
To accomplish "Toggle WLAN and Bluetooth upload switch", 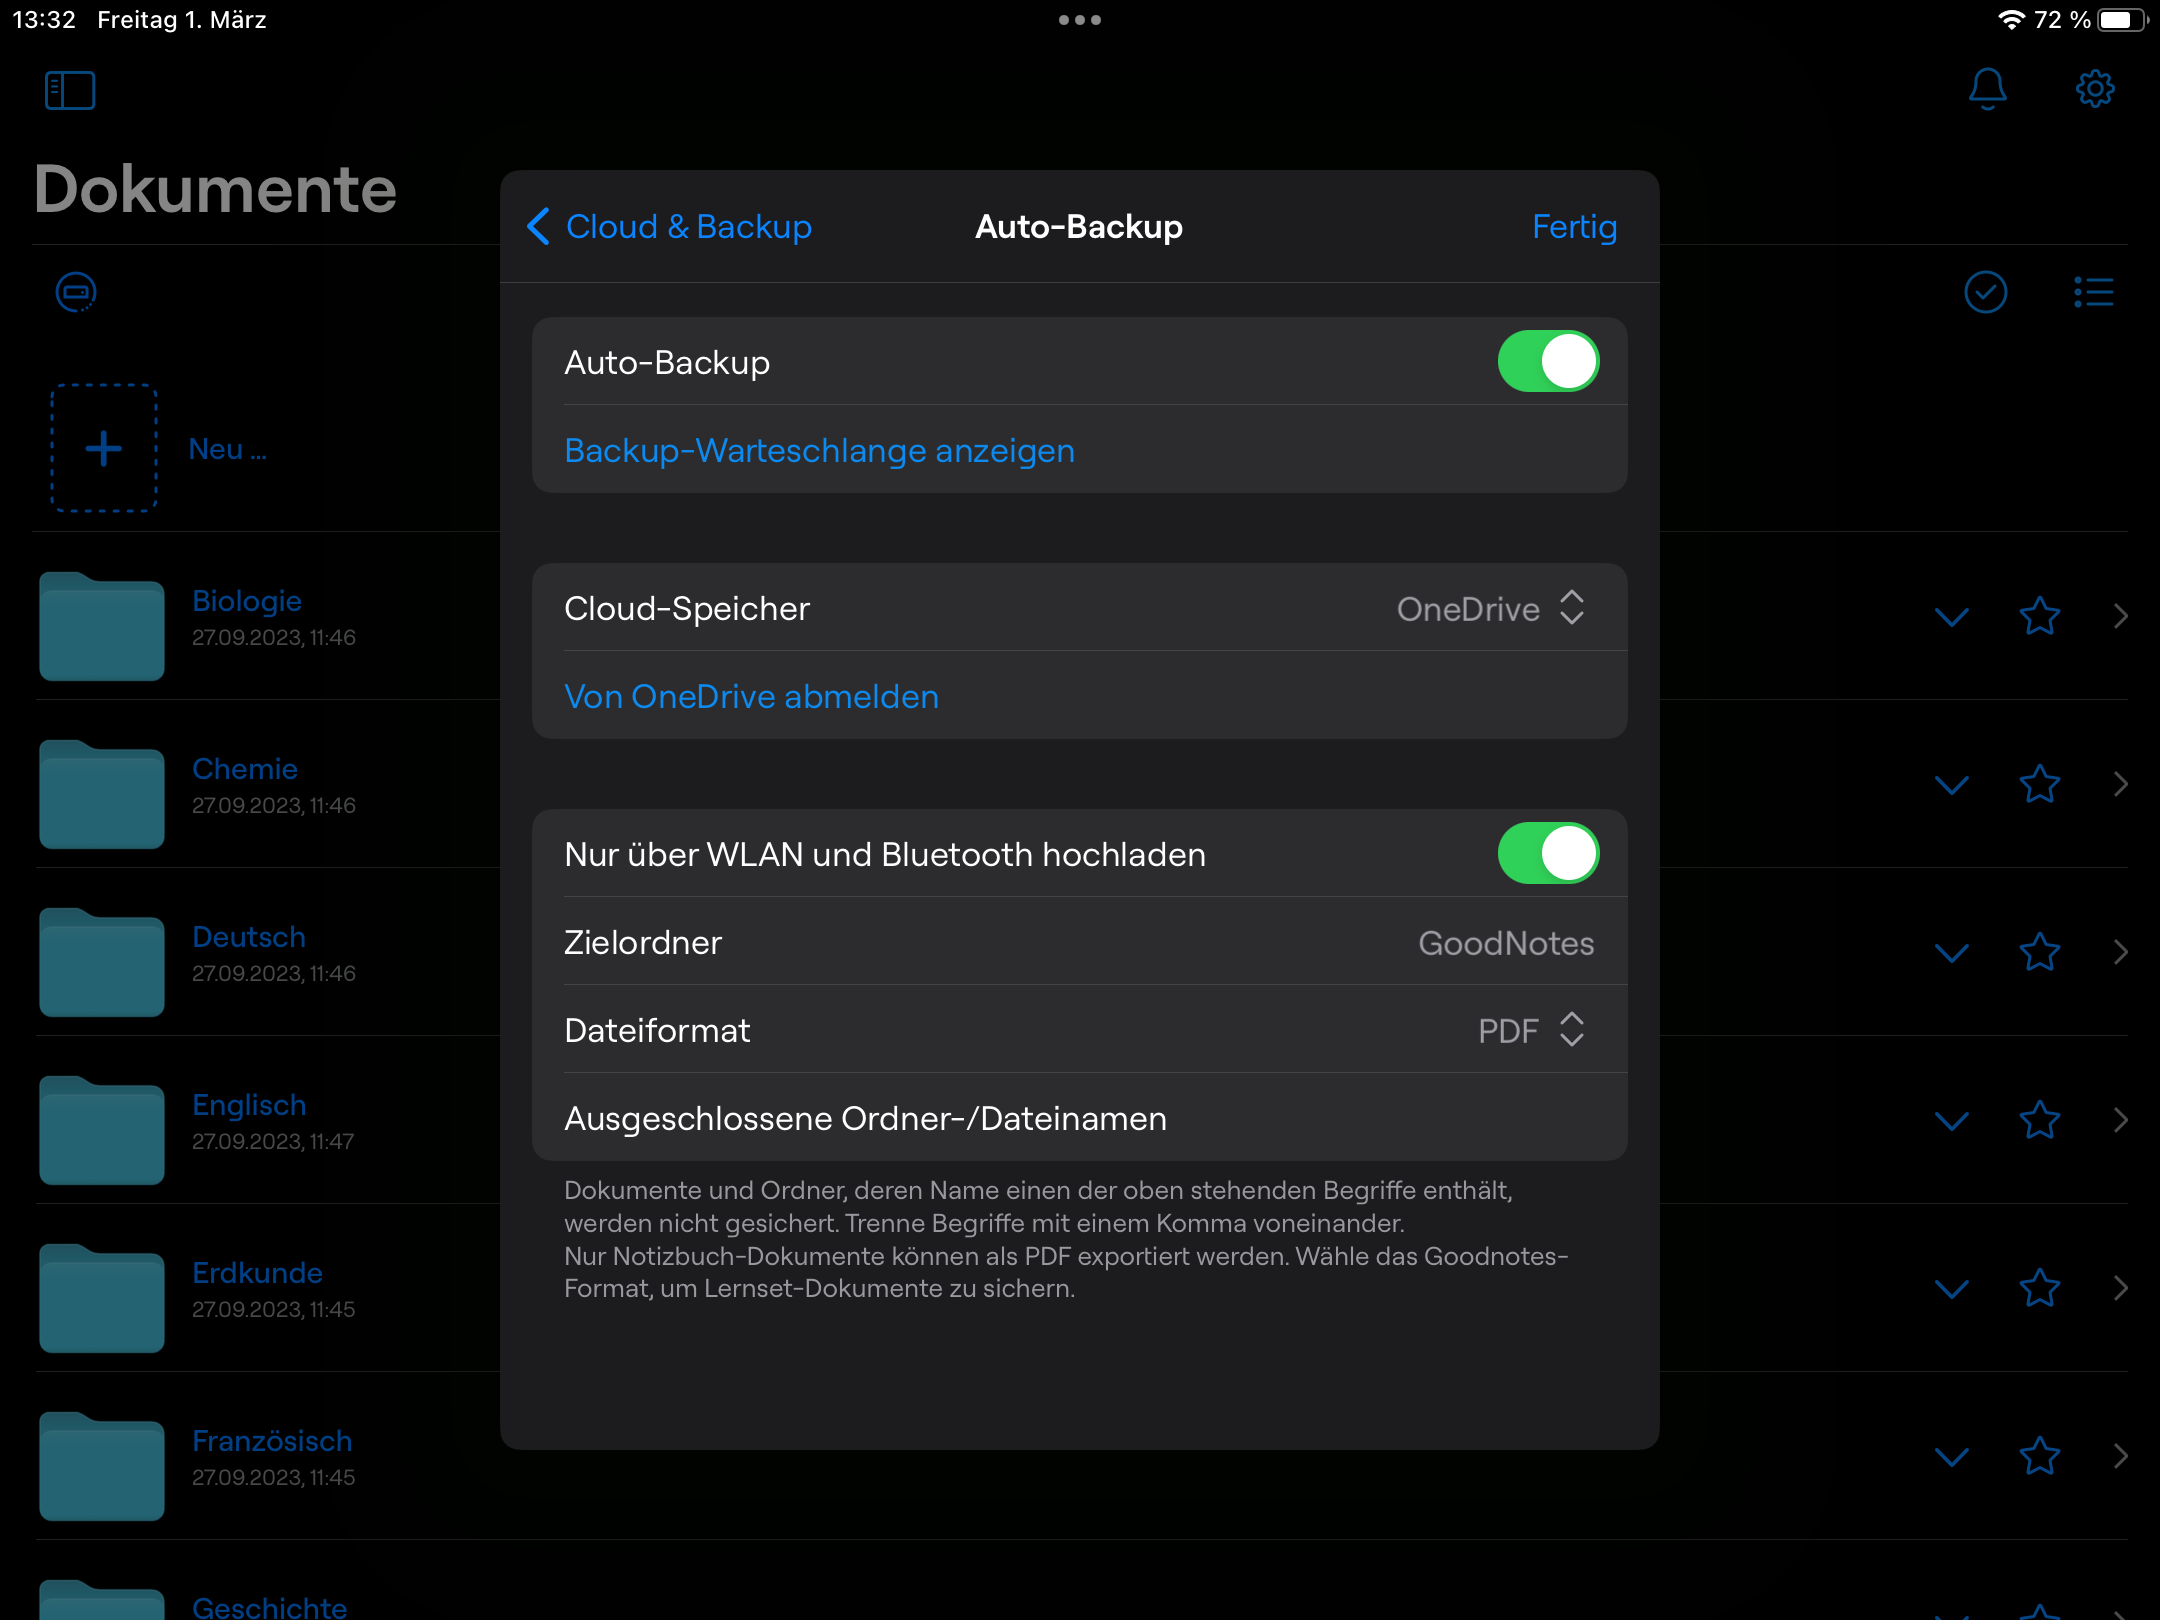I will coord(1547,854).
